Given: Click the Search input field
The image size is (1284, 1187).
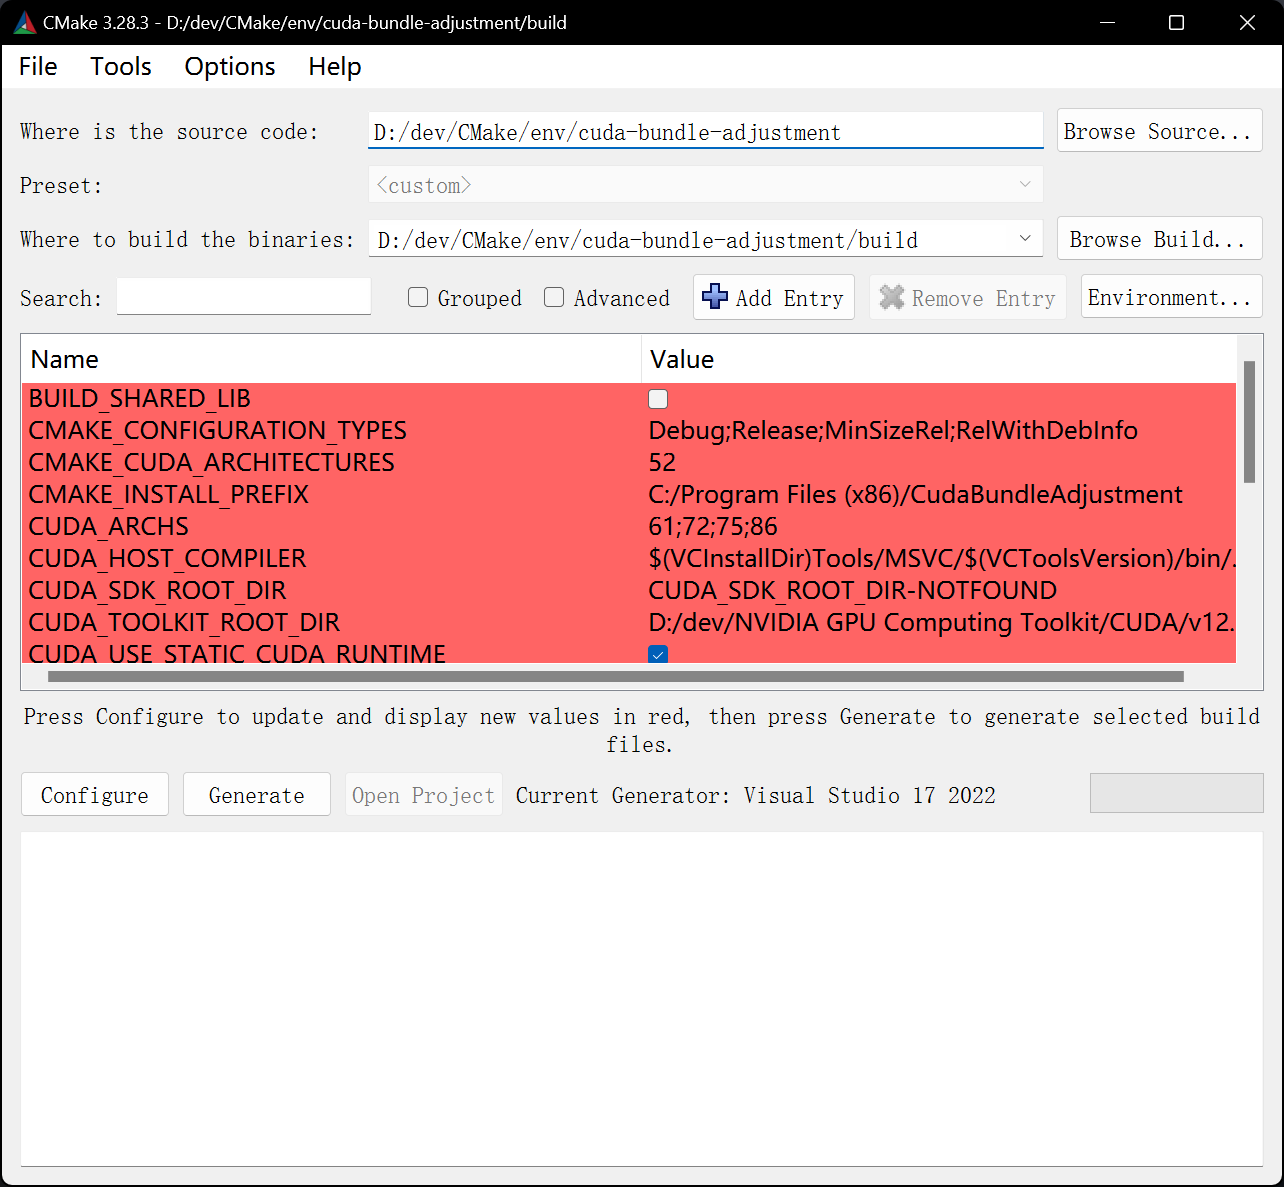Looking at the screenshot, I should [x=244, y=297].
